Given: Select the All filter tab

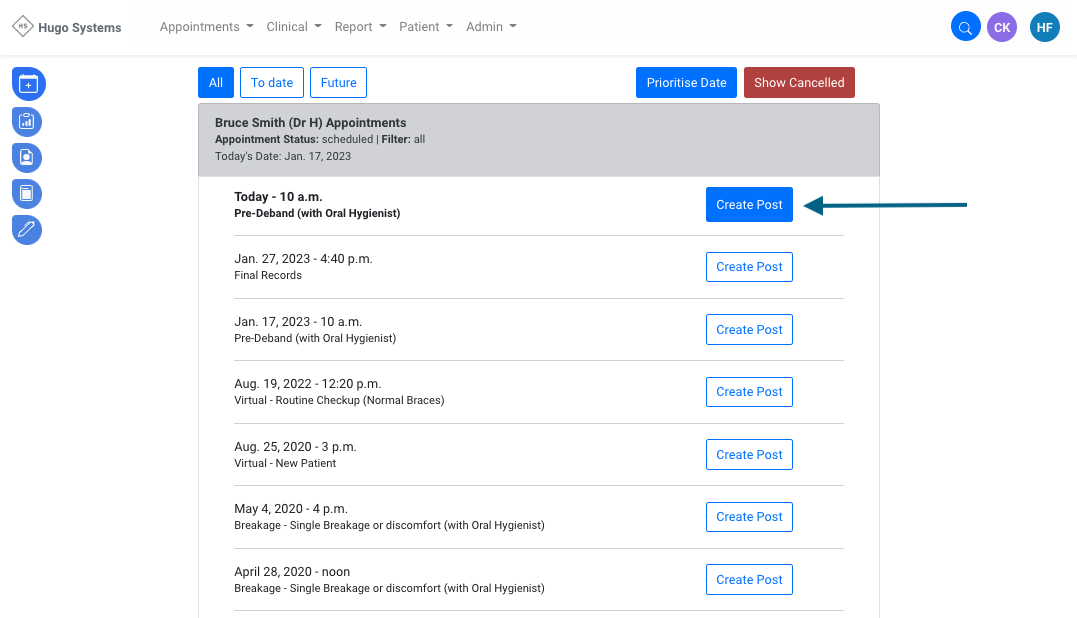Looking at the screenshot, I should (216, 83).
